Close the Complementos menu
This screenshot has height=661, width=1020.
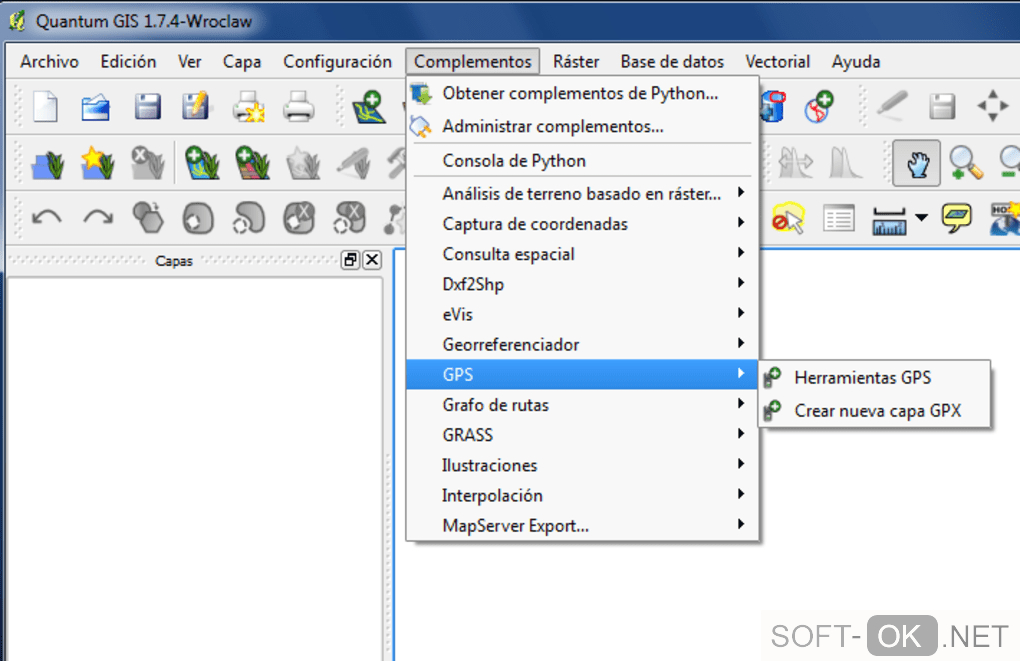(473, 62)
